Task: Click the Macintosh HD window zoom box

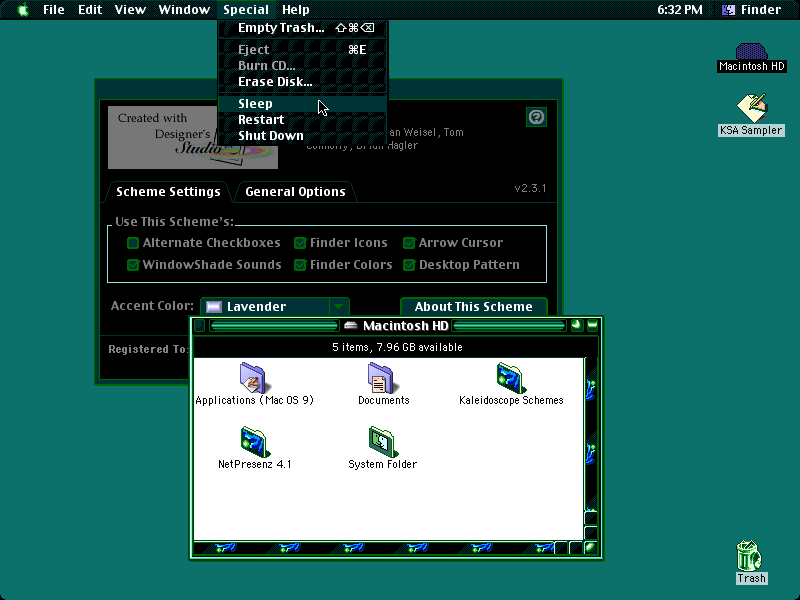Action: click(x=576, y=325)
